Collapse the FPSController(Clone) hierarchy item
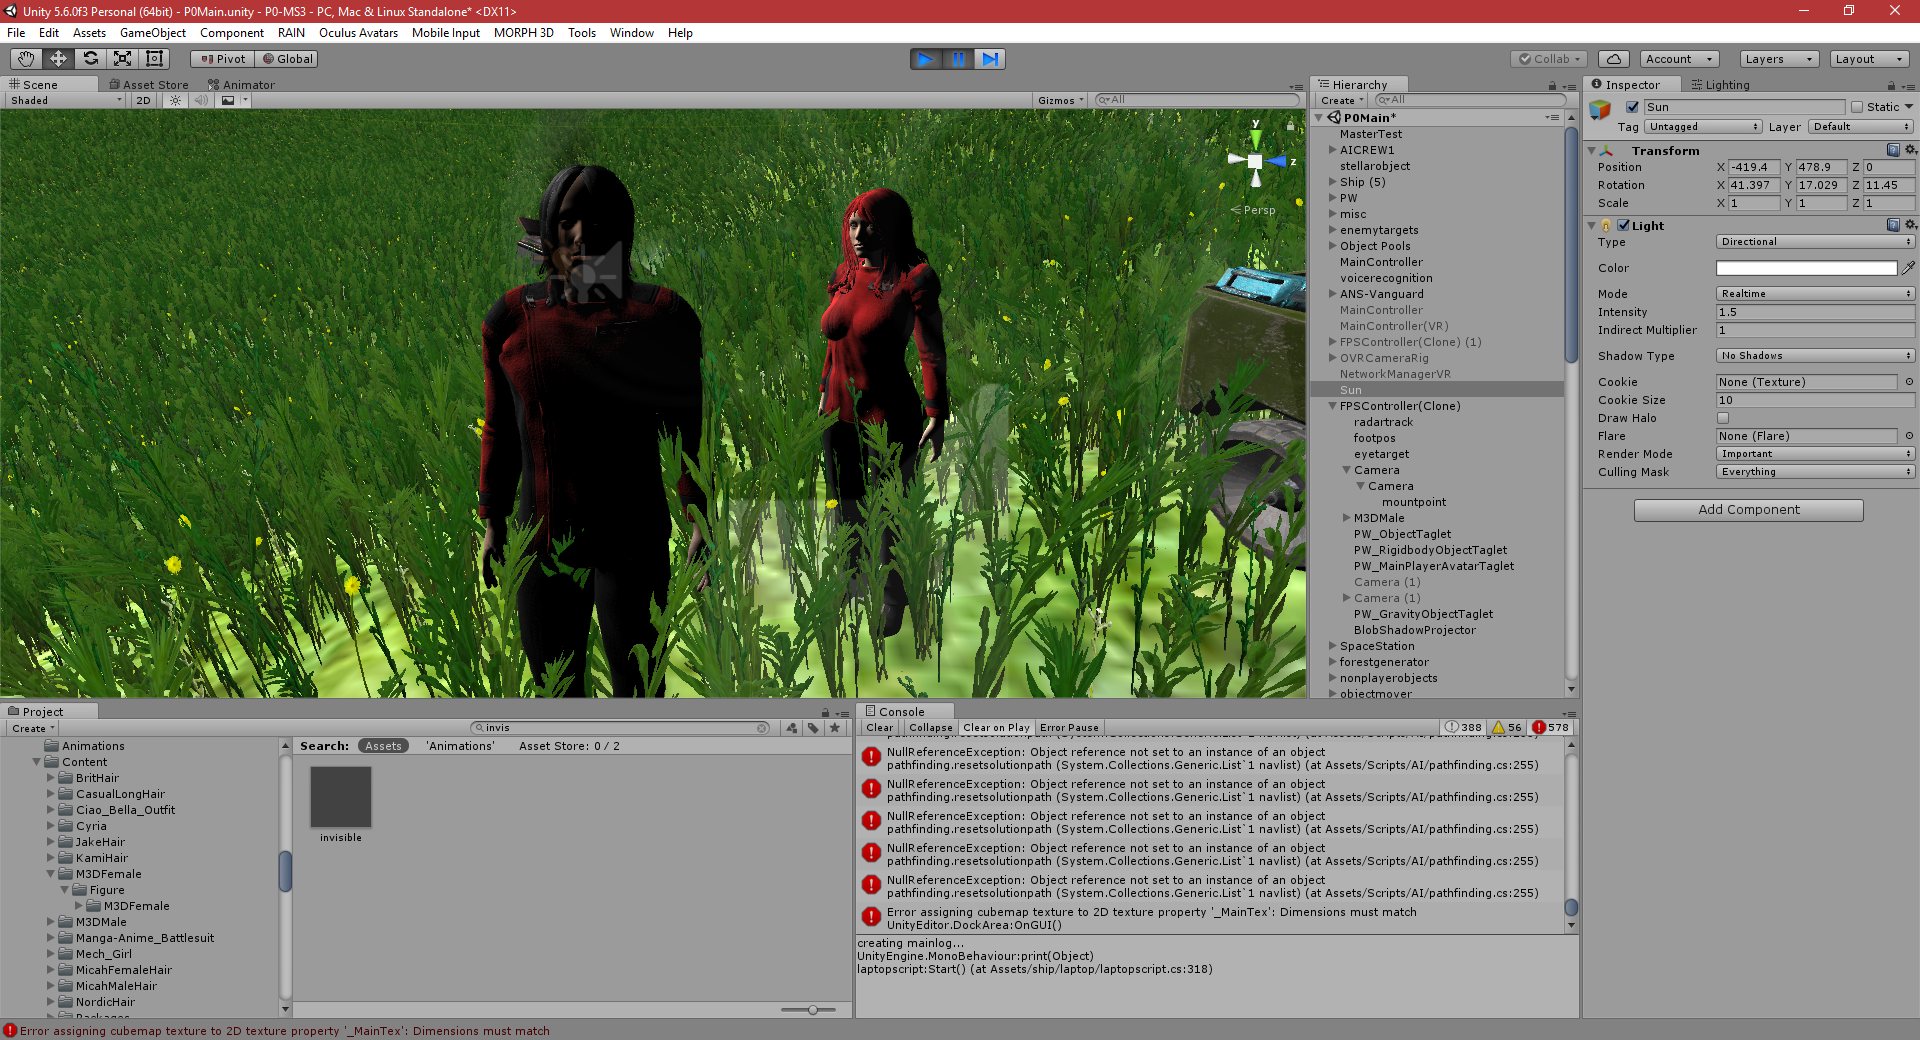 click(x=1332, y=406)
